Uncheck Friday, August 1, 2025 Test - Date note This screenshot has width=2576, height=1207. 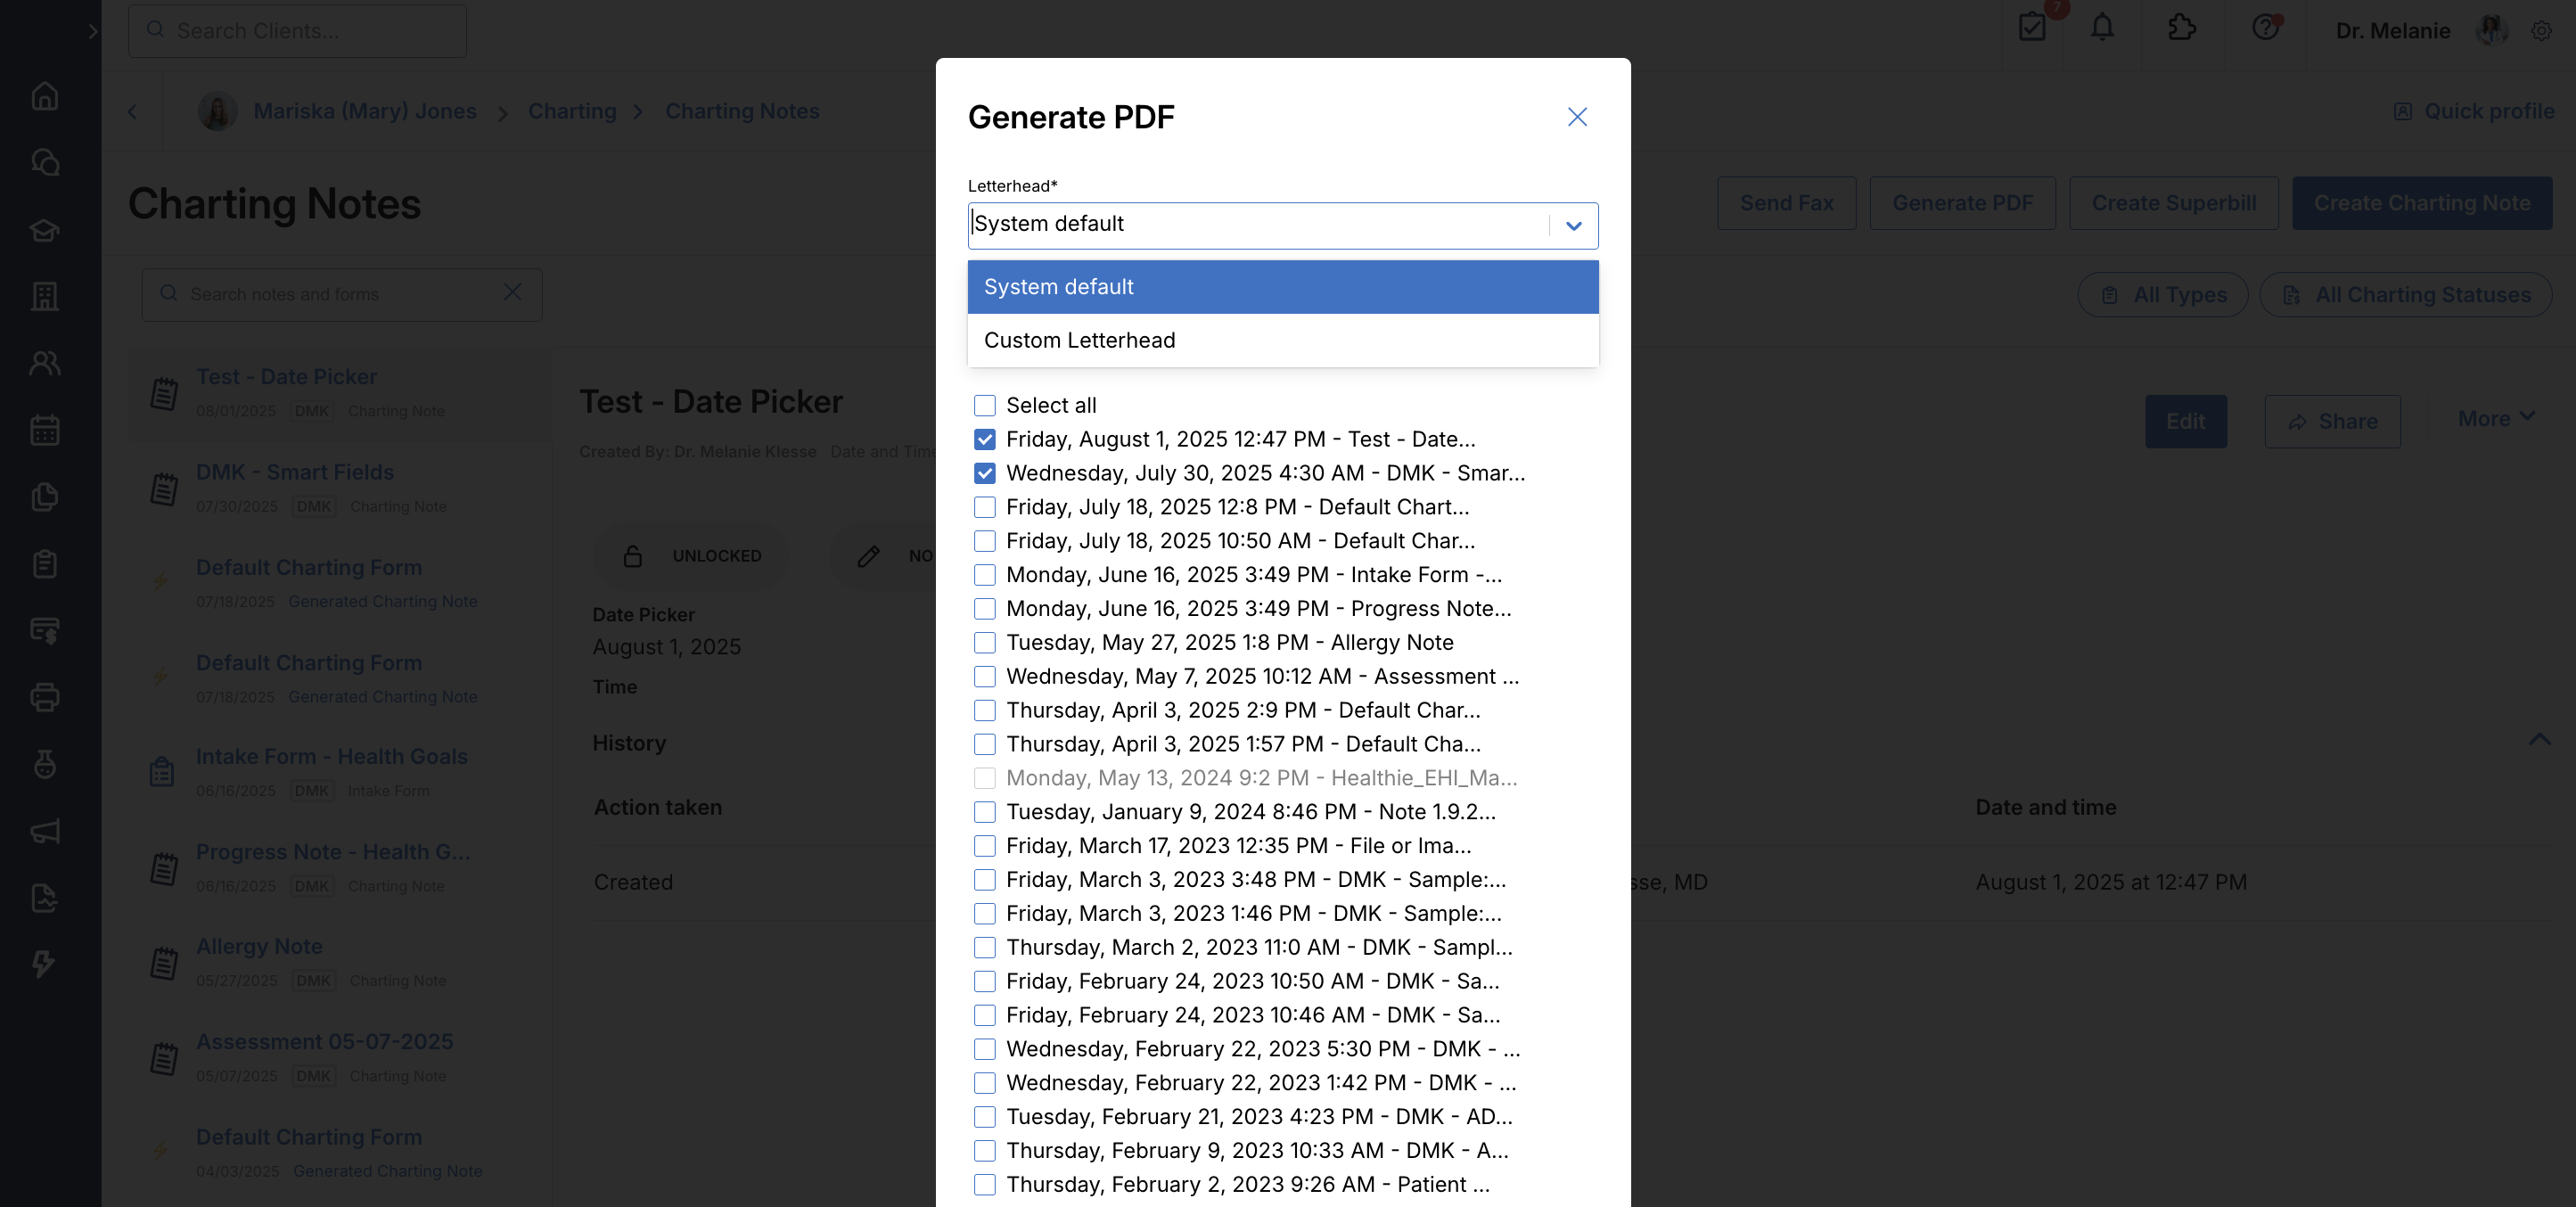point(984,439)
